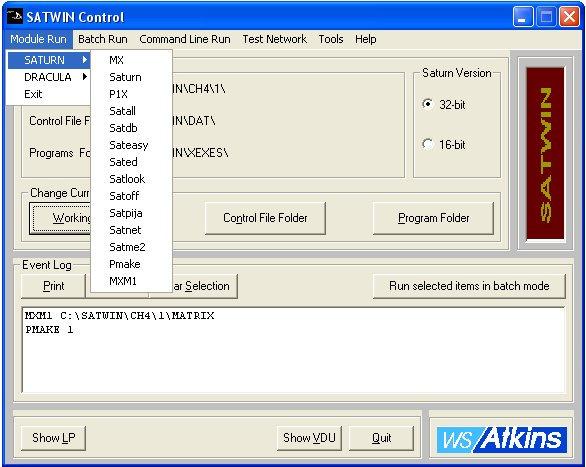Start the MXM1 module
The image size is (586, 467).
131,281
